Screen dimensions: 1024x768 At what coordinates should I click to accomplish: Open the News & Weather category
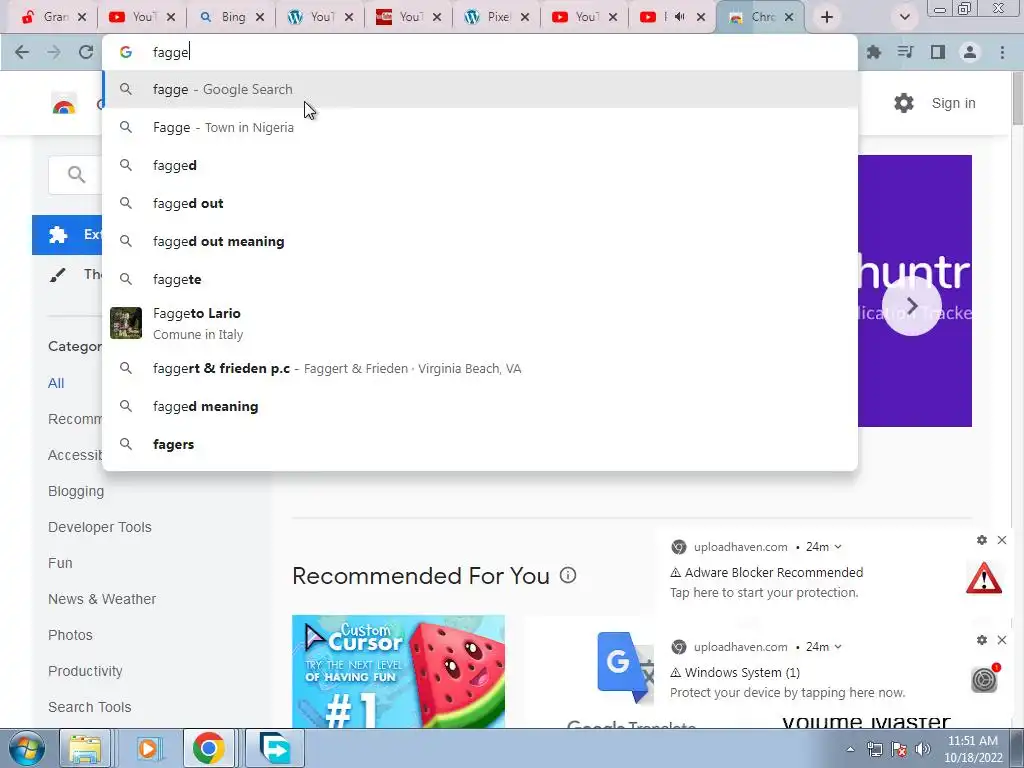click(102, 599)
